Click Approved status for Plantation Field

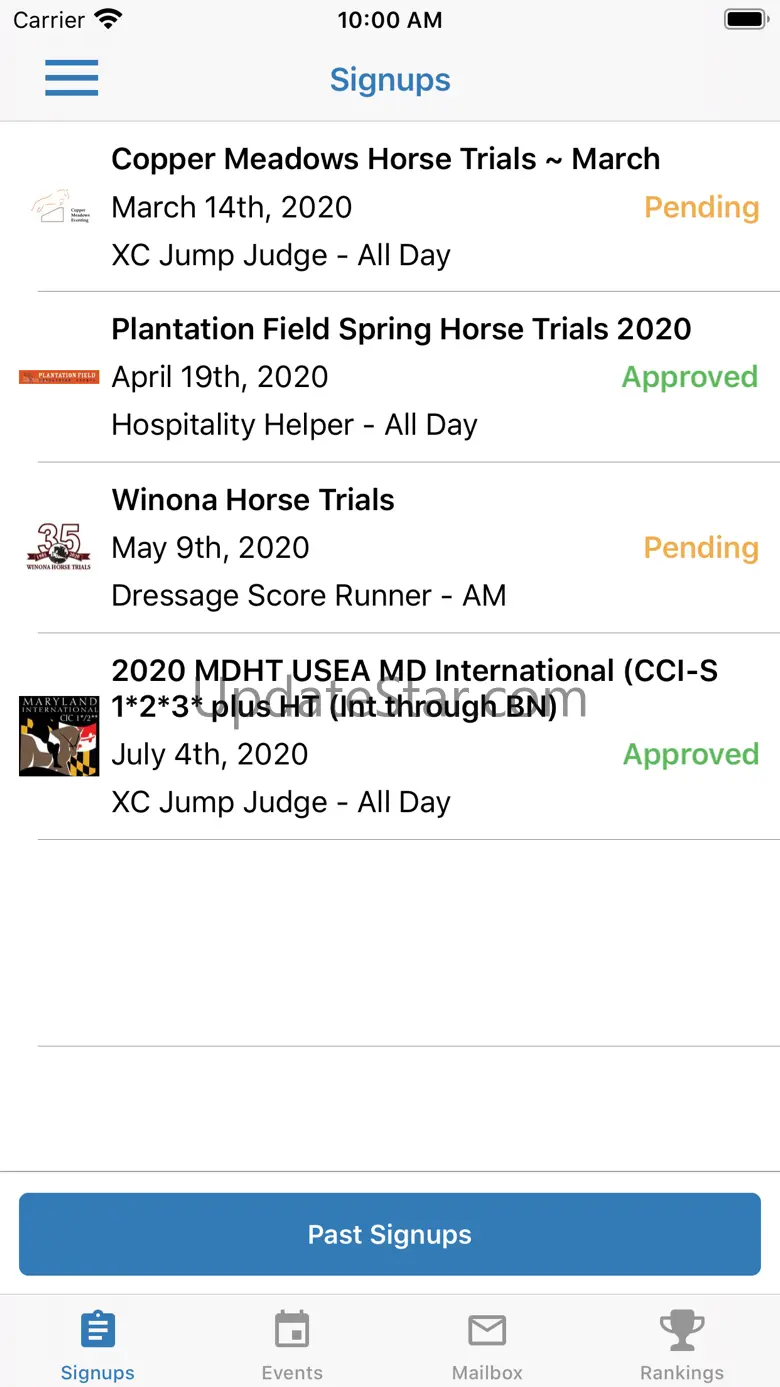tap(690, 377)
